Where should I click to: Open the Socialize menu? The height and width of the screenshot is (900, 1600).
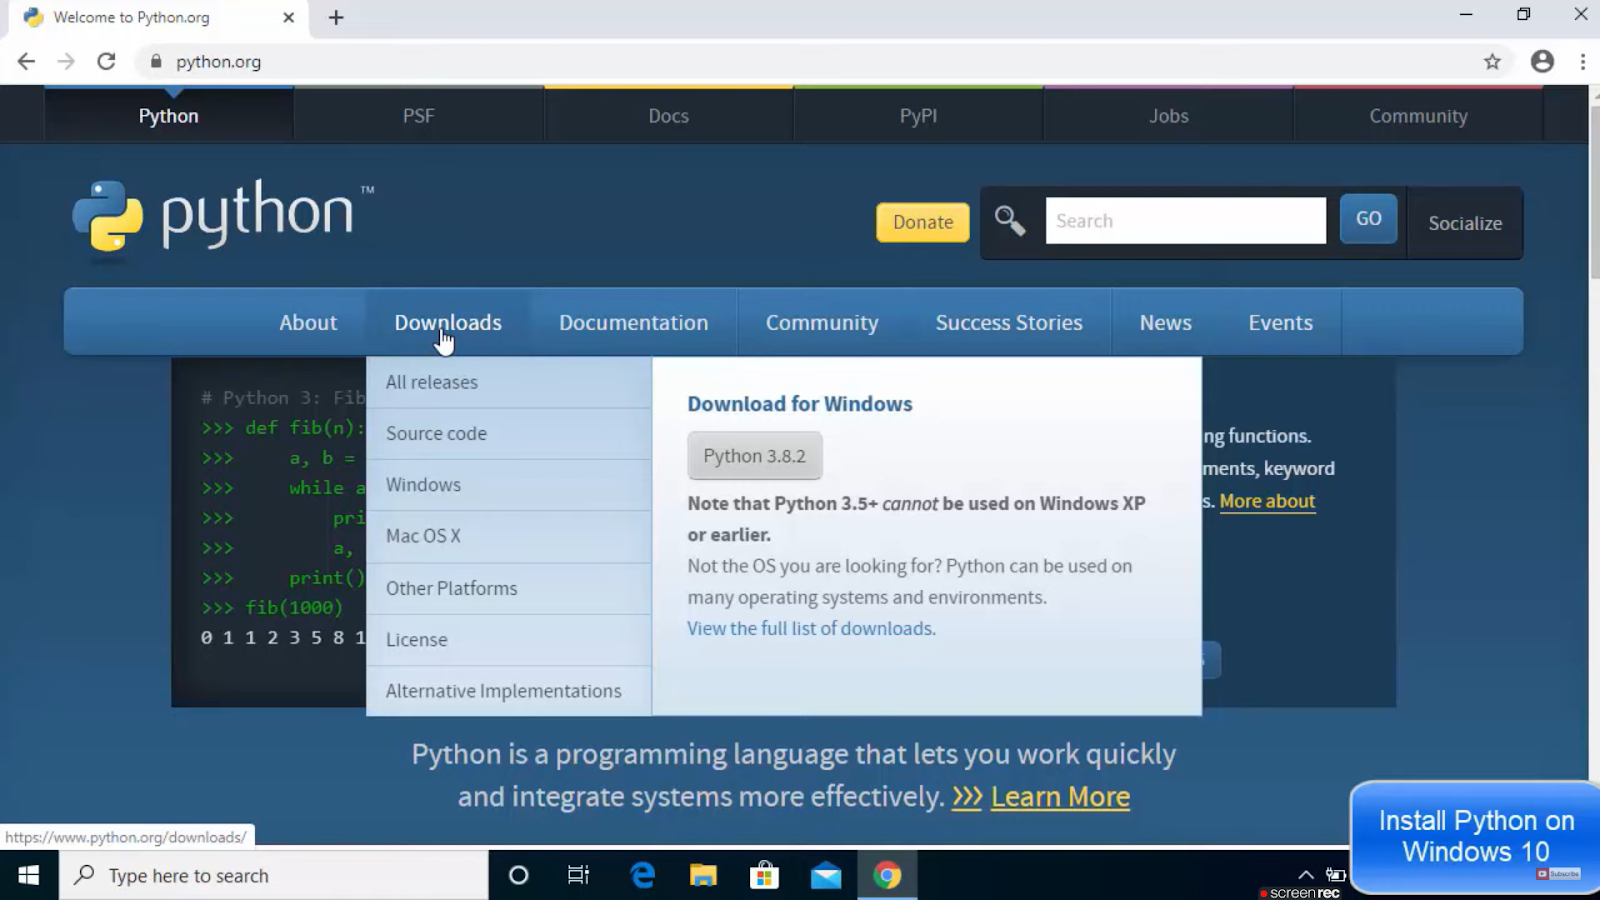tap(1465, 223)
